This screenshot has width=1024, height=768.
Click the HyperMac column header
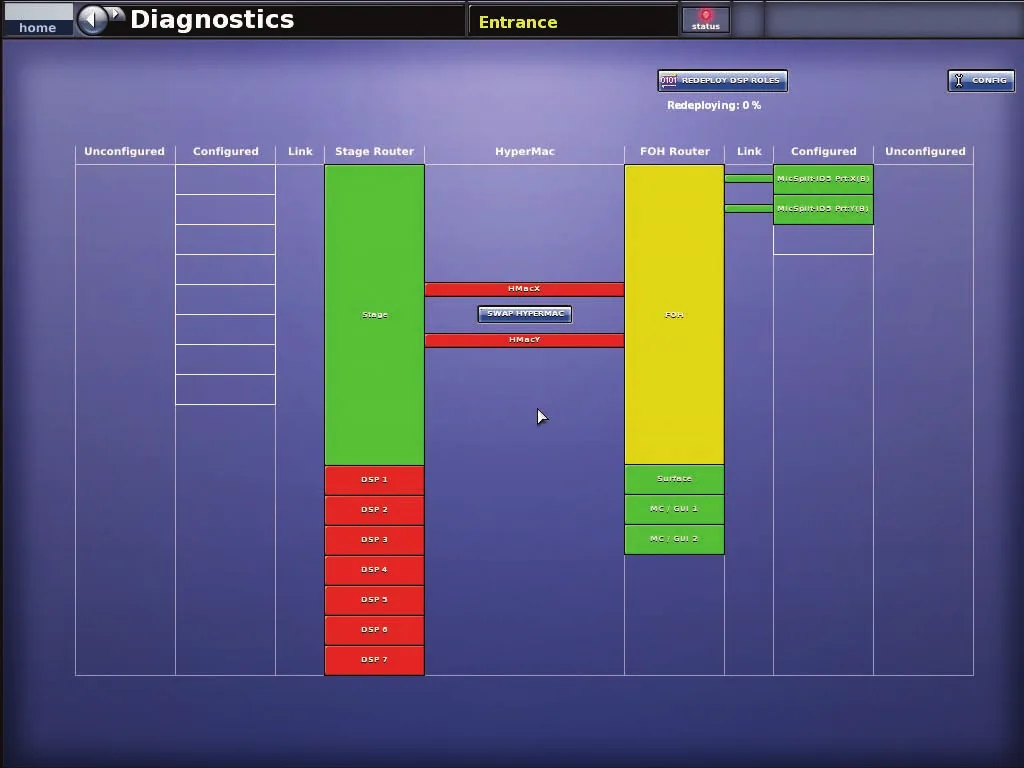tap(524, 152)
